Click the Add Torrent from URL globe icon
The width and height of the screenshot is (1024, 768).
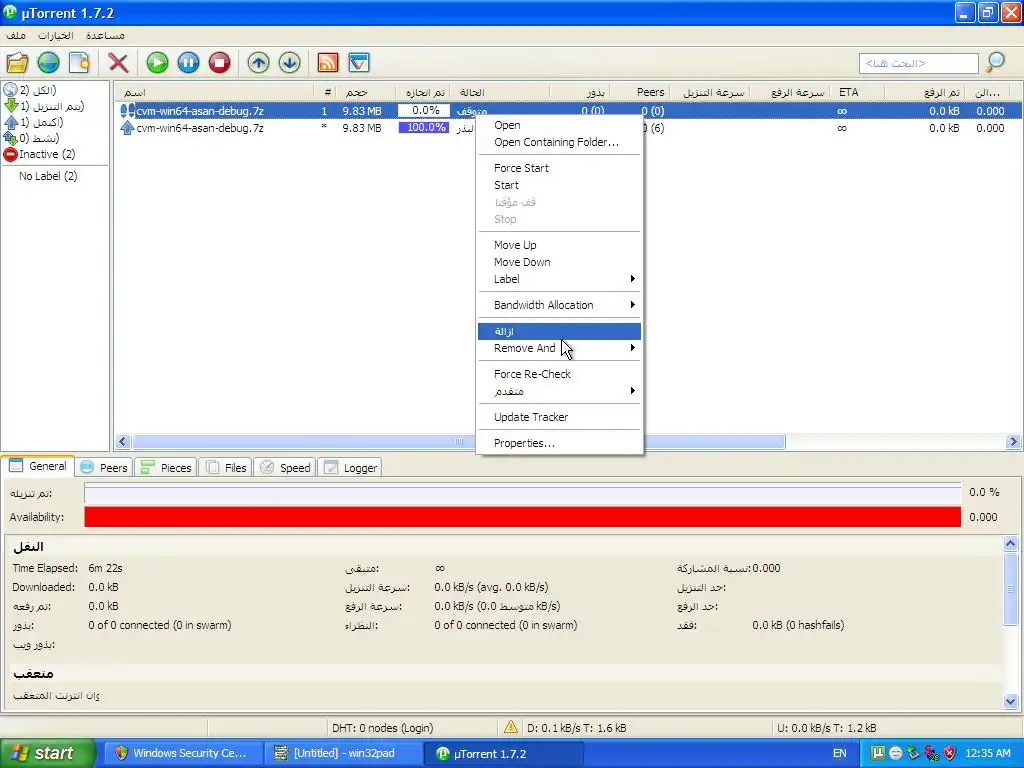coord(48,63)
